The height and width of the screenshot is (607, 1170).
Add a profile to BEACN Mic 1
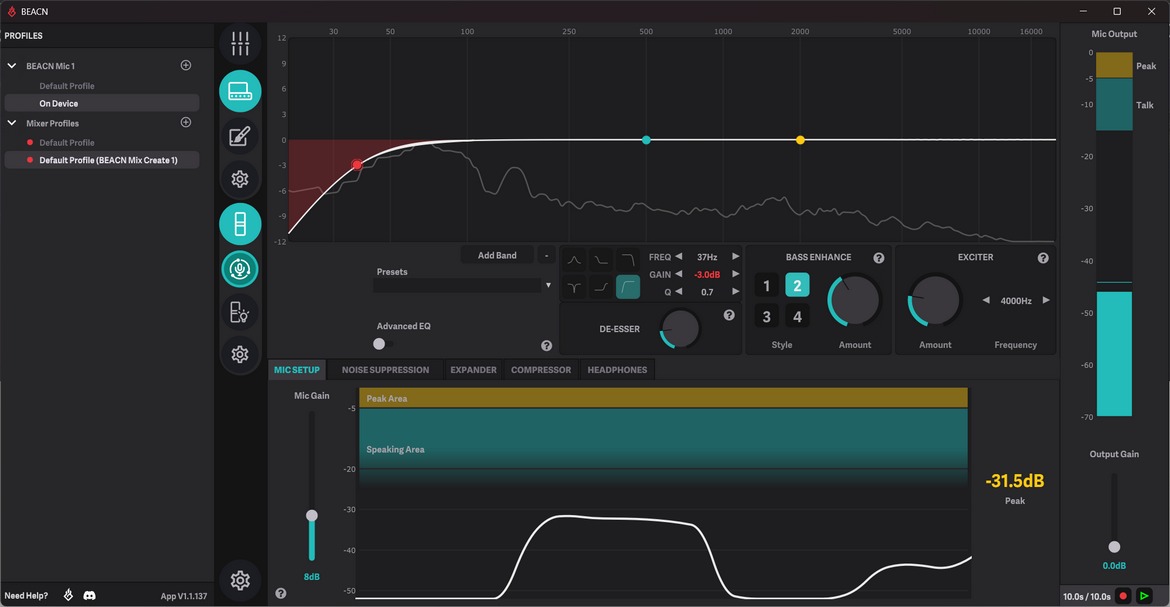(x=186, y=66)
